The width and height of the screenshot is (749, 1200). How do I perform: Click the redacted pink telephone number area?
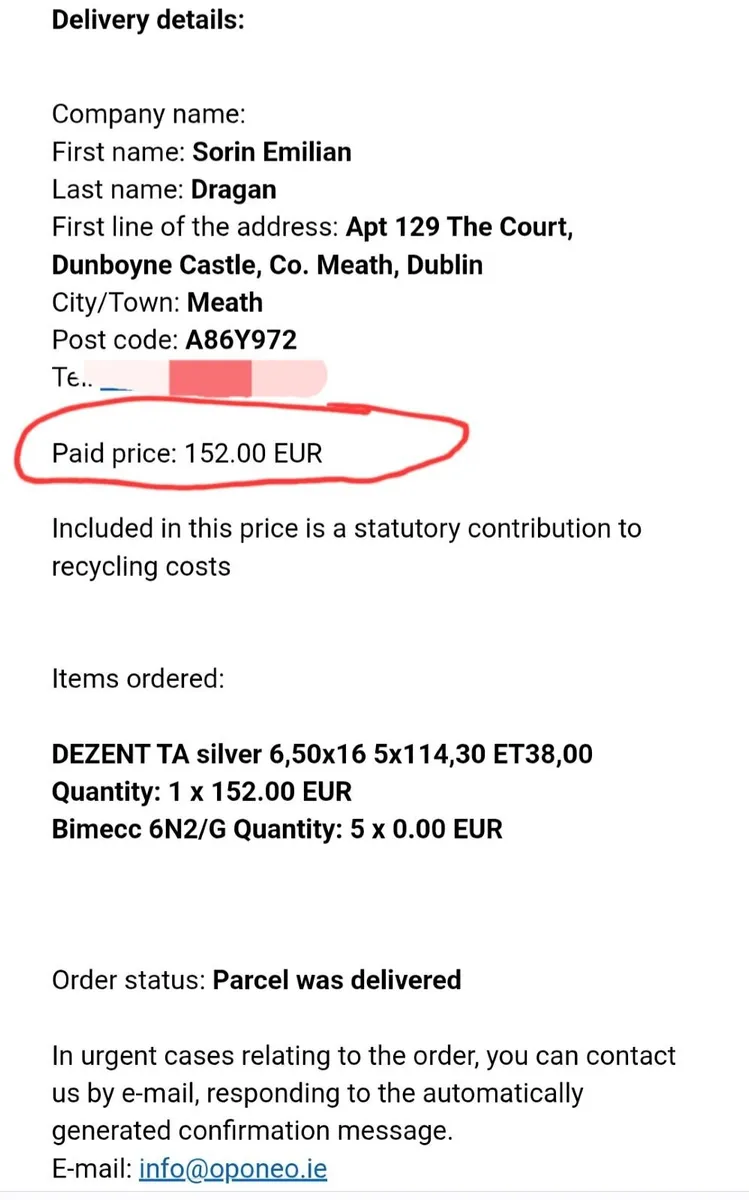coord(210,379)
